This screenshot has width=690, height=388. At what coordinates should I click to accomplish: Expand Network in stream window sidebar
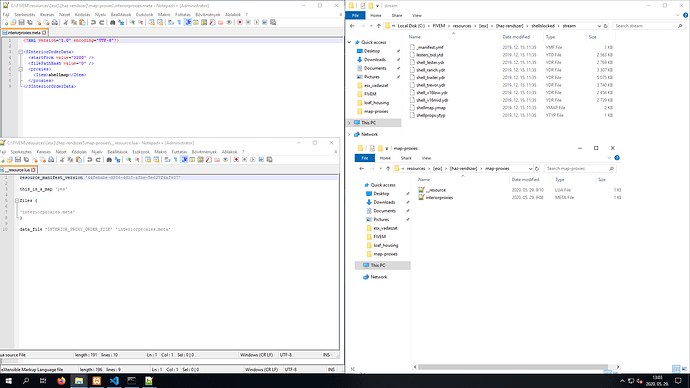click(349, 134)
